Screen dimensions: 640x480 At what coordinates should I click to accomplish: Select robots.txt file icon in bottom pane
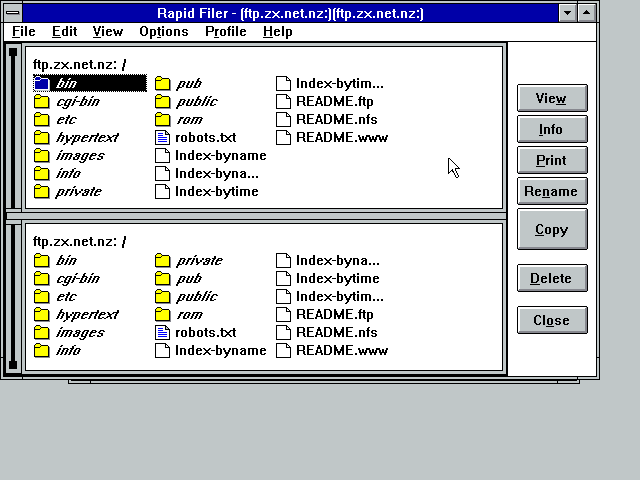pos(163,333)
